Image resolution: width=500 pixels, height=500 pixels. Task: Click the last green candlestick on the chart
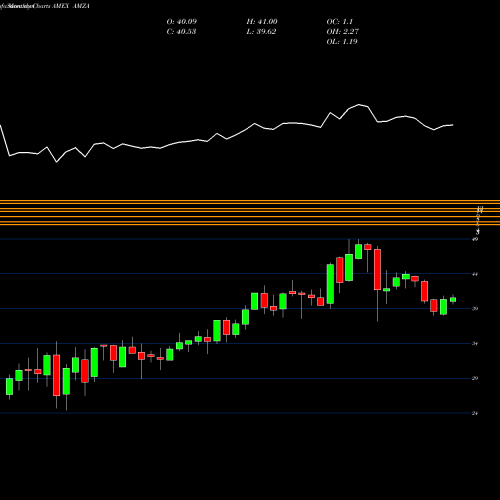coord(453,299)
